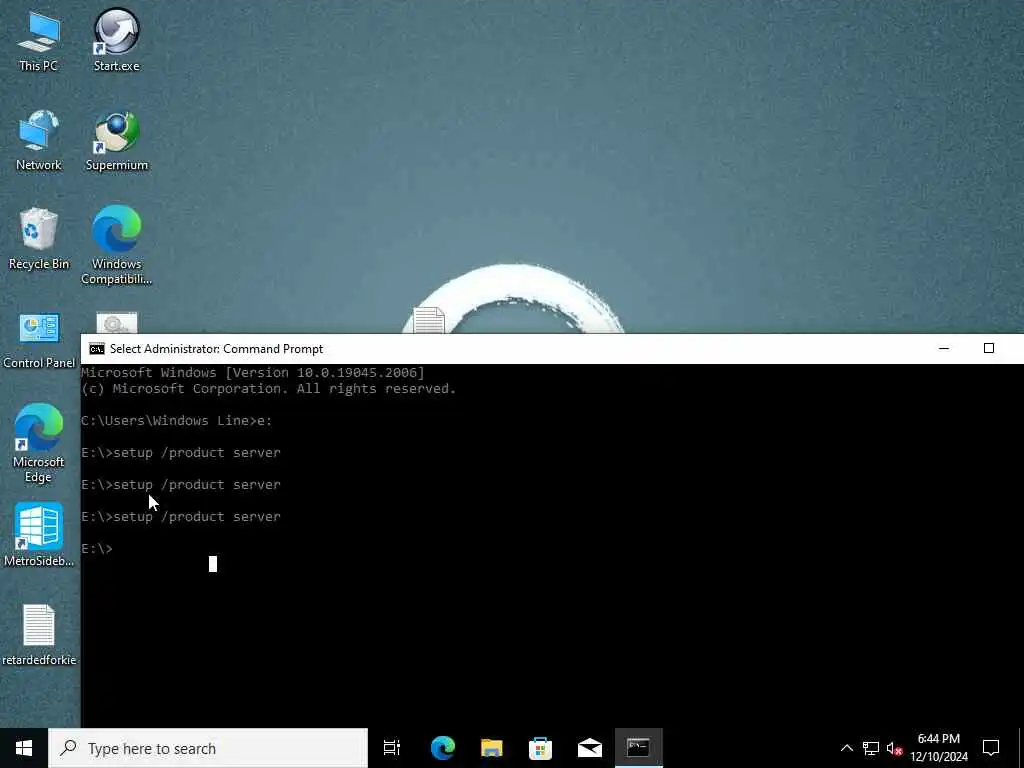Launch the Start.exe shortcut
The height and width of the screenshot is (768, 1024).
coord(116,40)
